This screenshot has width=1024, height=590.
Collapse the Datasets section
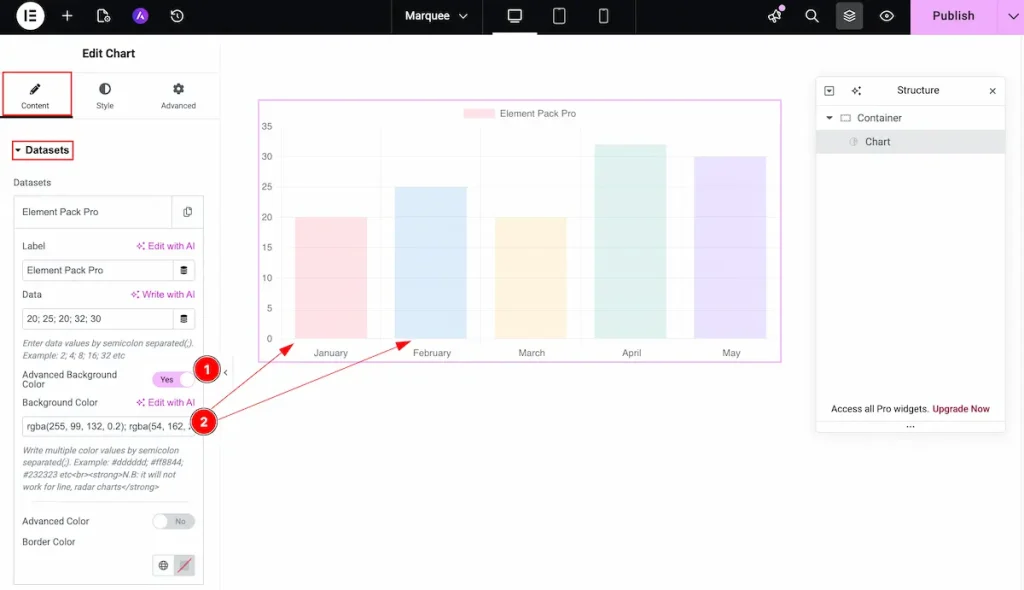[42, 149]
